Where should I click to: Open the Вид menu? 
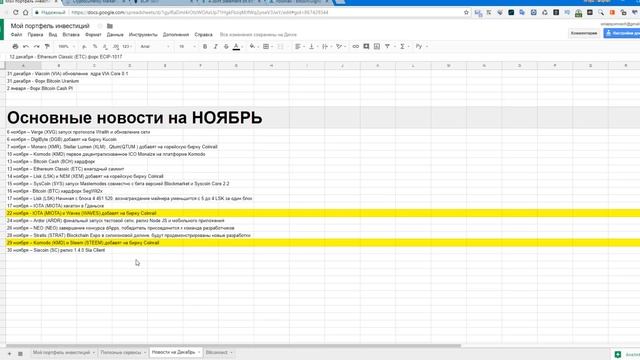[53, 35]
